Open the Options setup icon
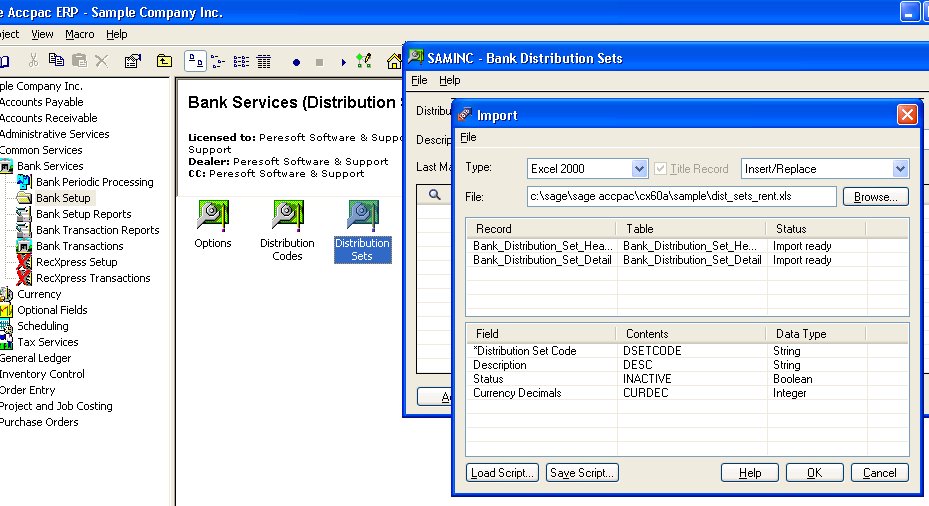This screenshot has width=929, height=506. [x=212, y=217]
